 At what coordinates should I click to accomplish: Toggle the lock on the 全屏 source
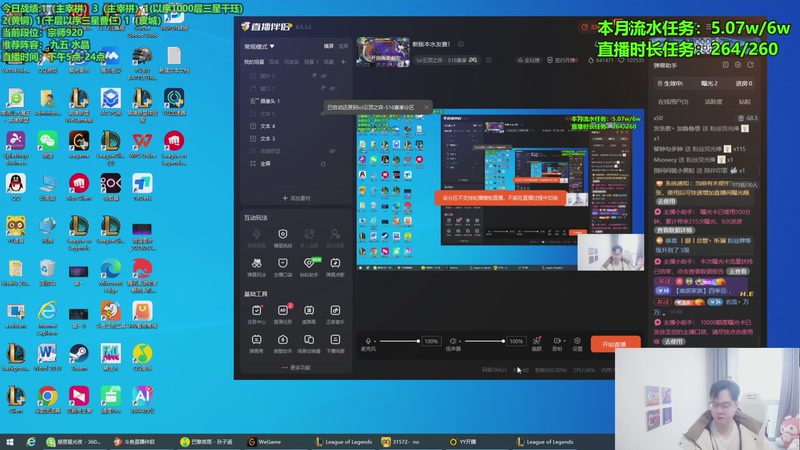(323, 164)
